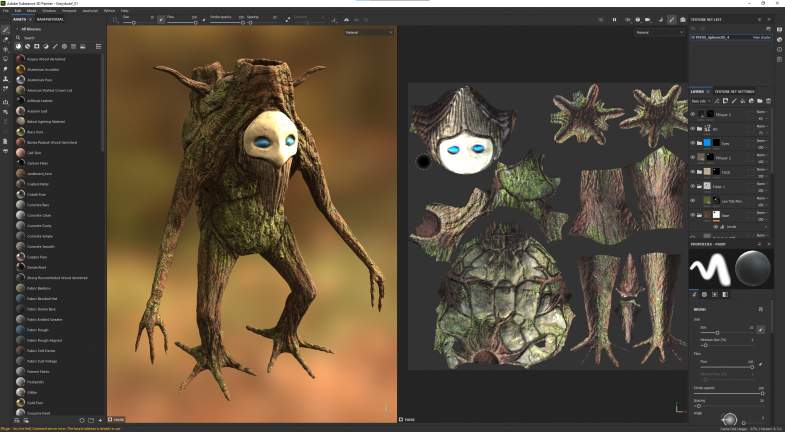Adjust the Stroke opacity slider in Properties
Viewport: 785px width, 432px height.
729,393
